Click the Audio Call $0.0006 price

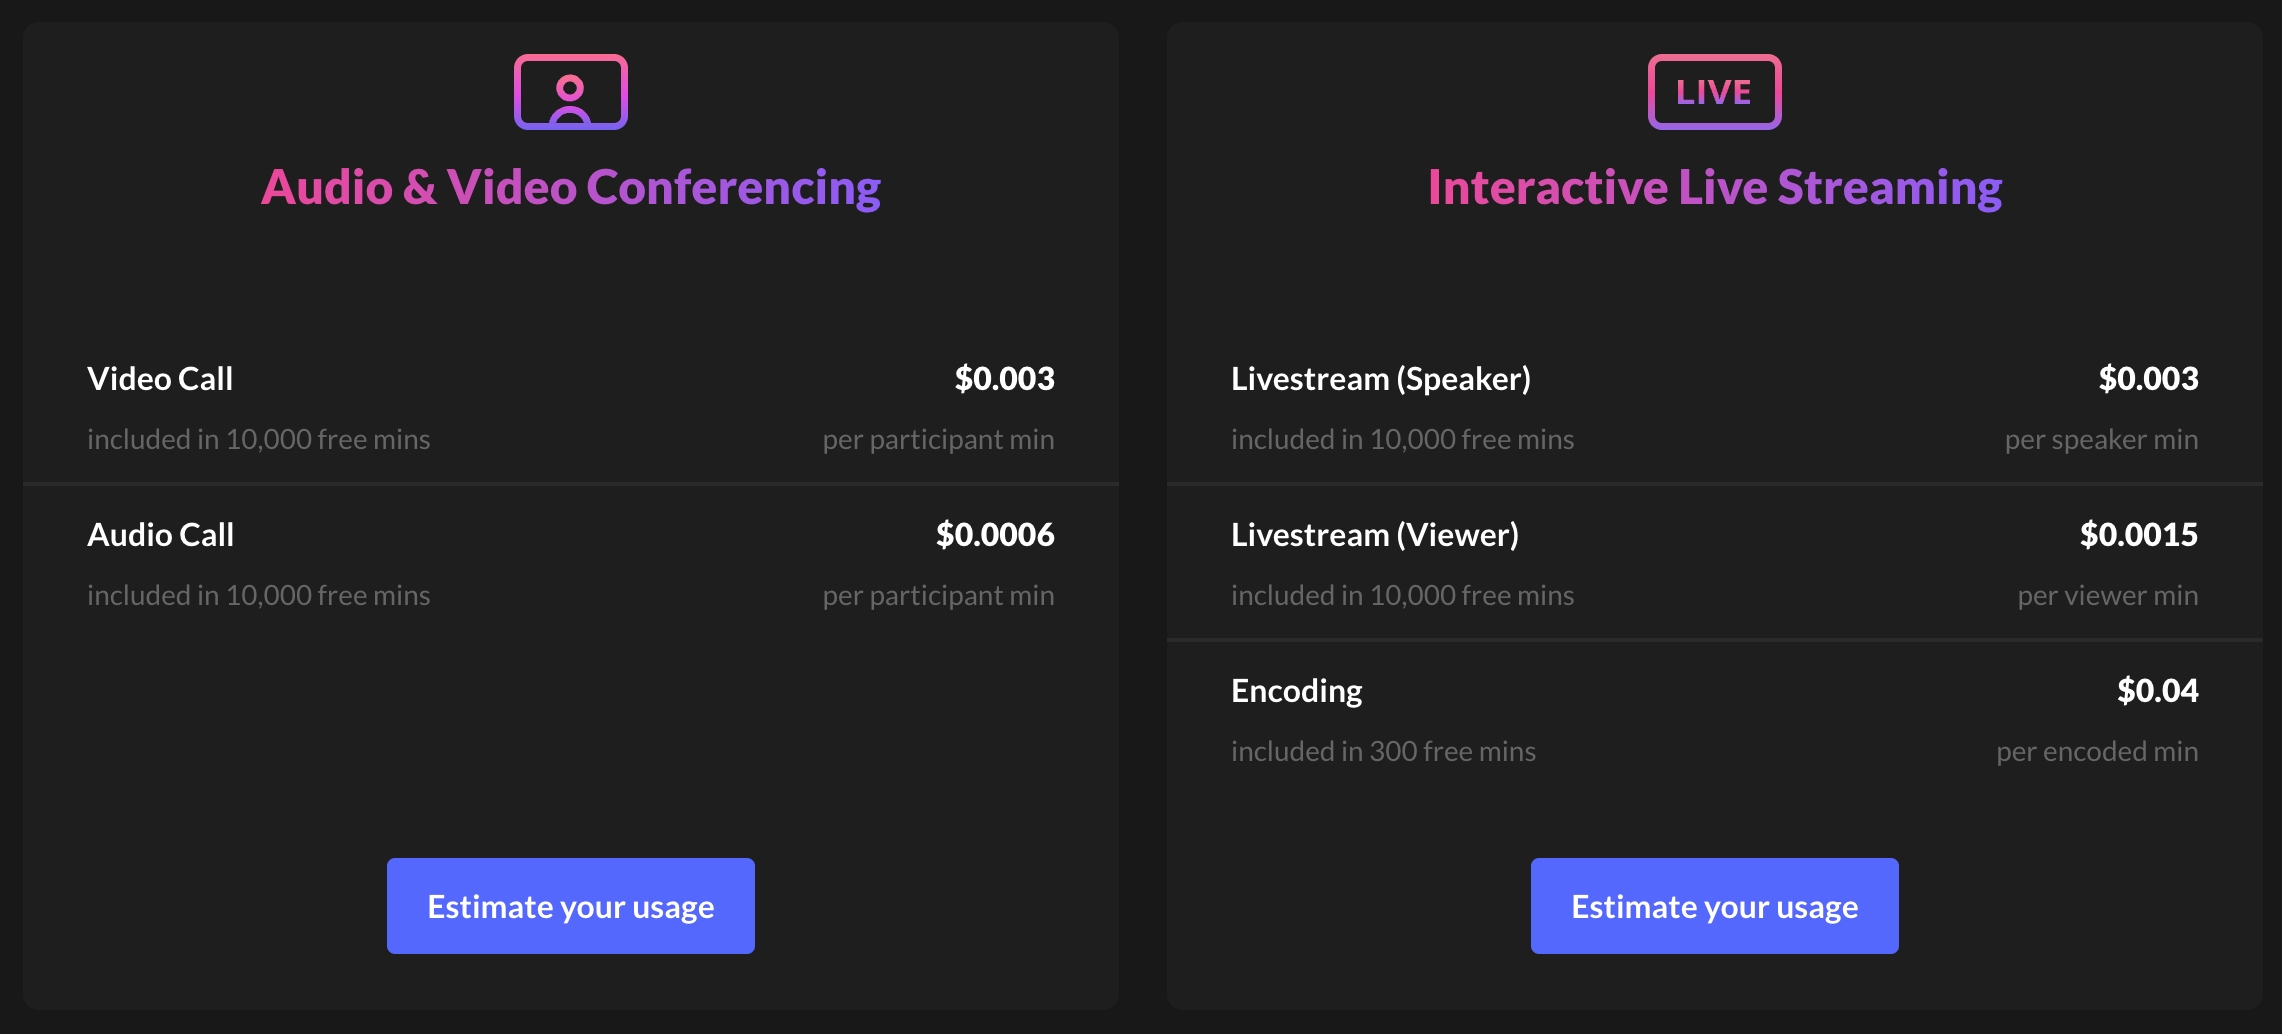tap(995, 535)
